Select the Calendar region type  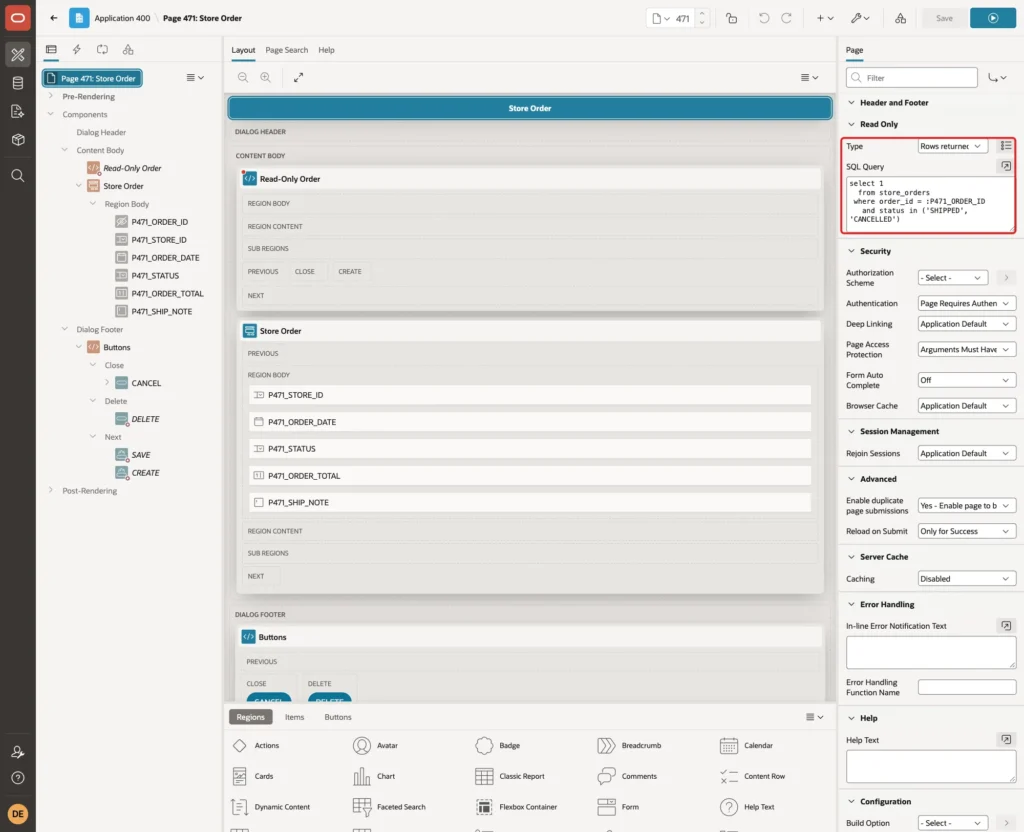[x=746, y=746]
